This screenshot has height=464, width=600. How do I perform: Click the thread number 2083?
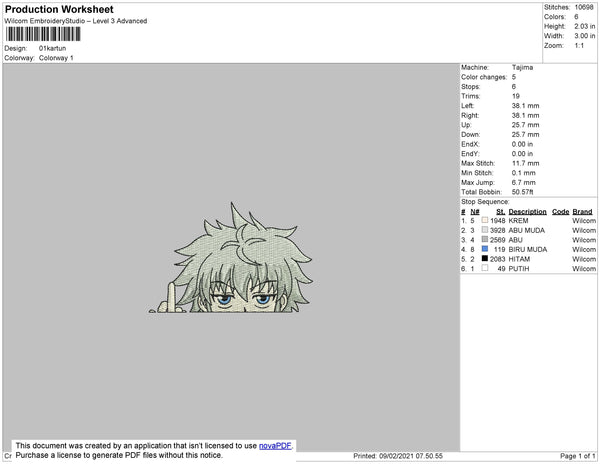coord(497,259)
